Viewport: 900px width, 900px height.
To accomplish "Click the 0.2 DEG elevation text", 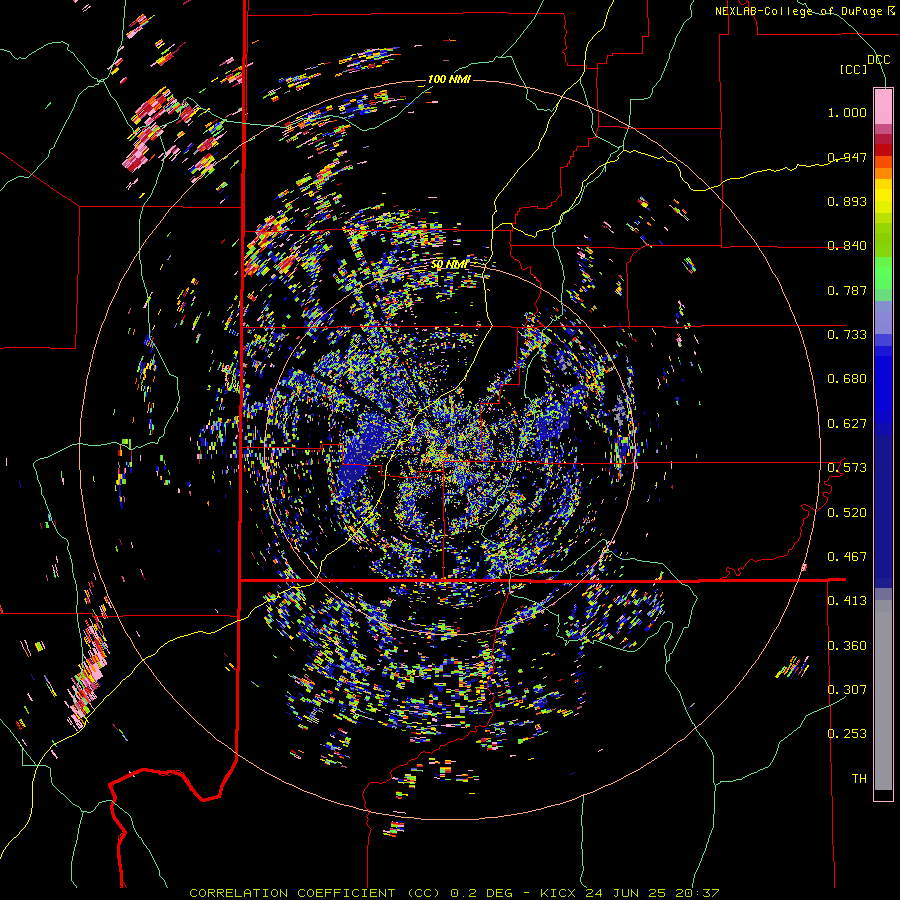I will pos(481,893).
